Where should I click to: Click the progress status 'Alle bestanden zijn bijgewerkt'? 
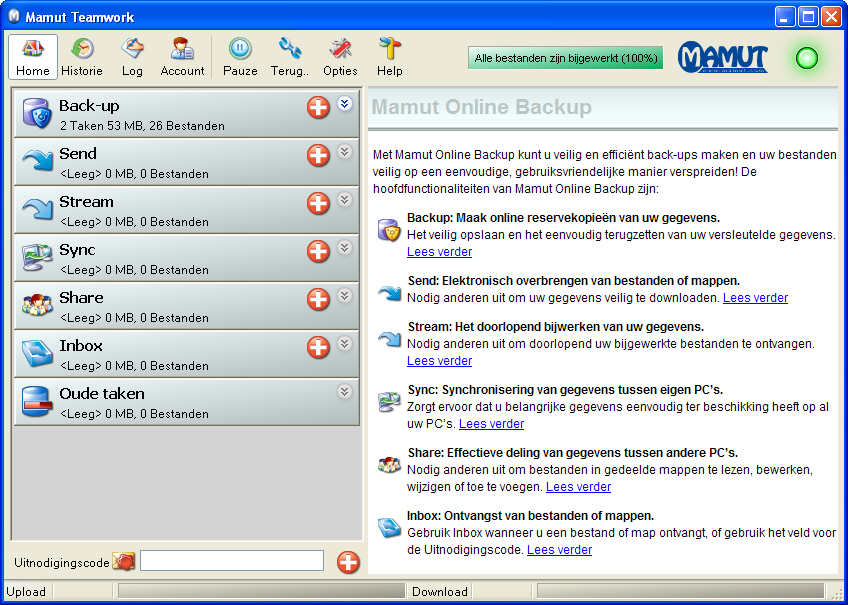pos(566,58)
